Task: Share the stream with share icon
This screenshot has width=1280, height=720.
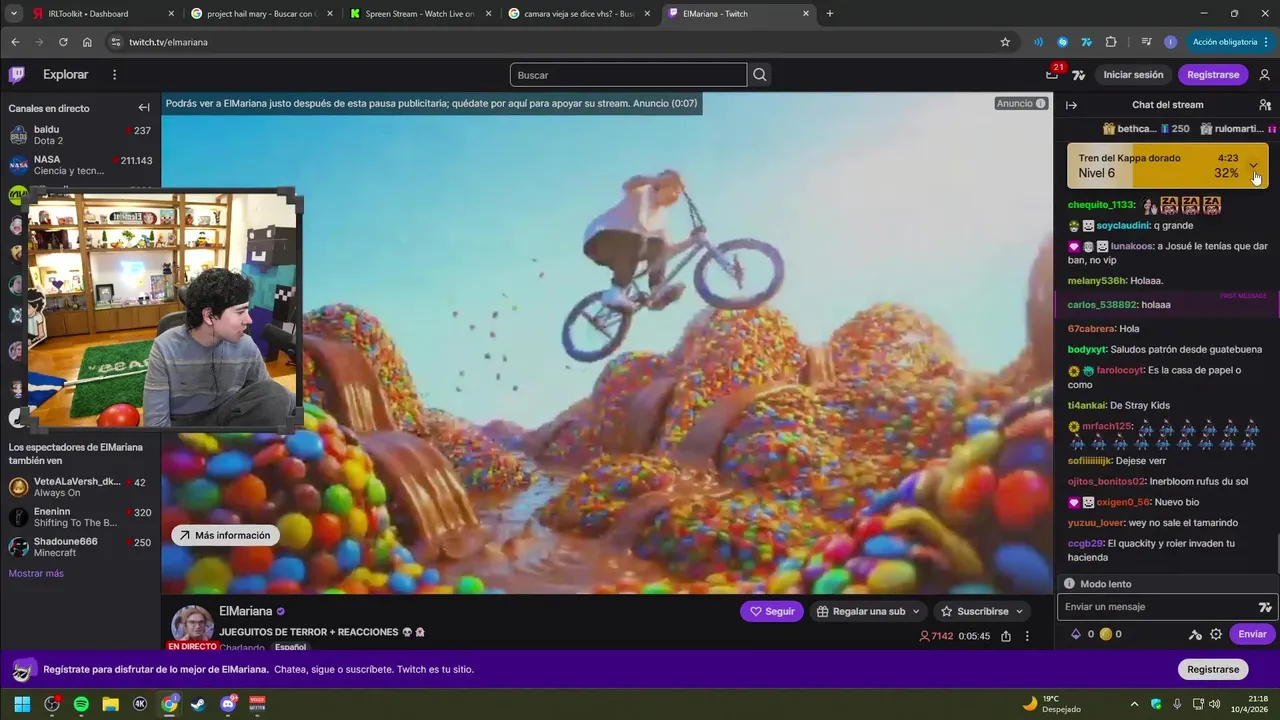Action: pos(1006,636)
